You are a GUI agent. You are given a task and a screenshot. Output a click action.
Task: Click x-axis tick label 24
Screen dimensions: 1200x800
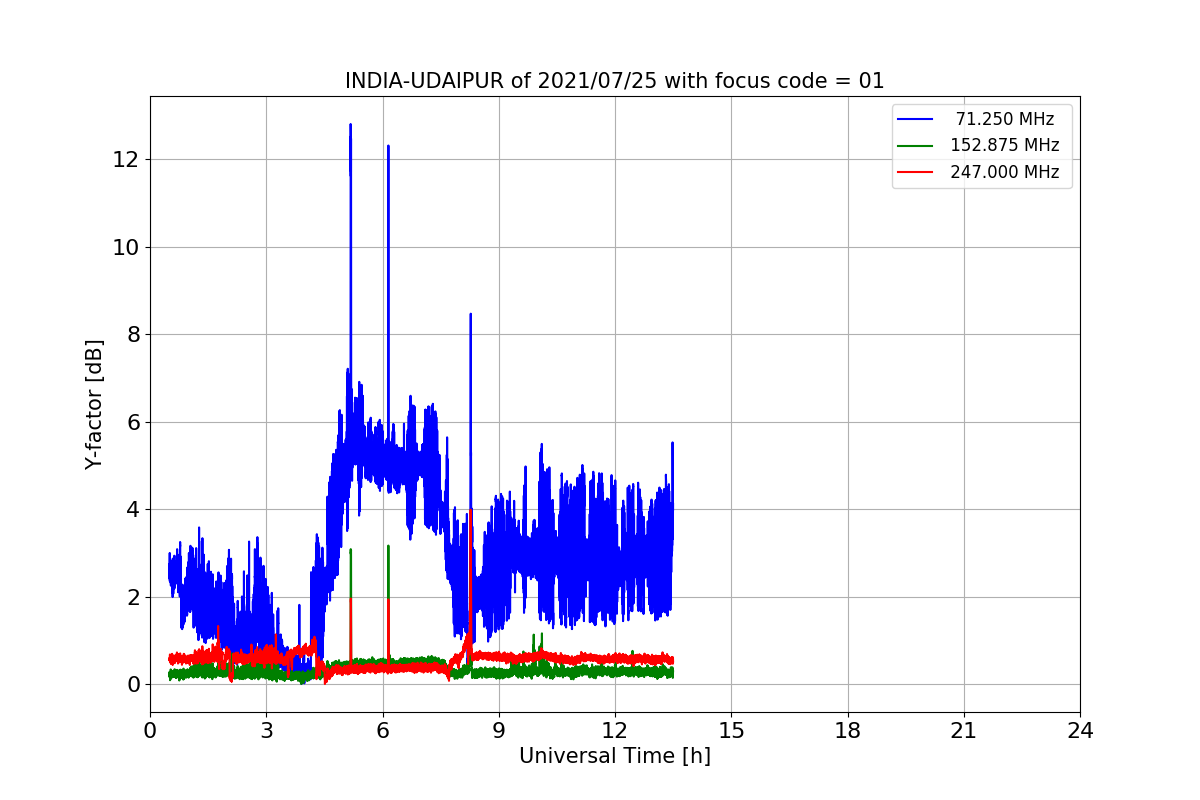point(1080,731)
